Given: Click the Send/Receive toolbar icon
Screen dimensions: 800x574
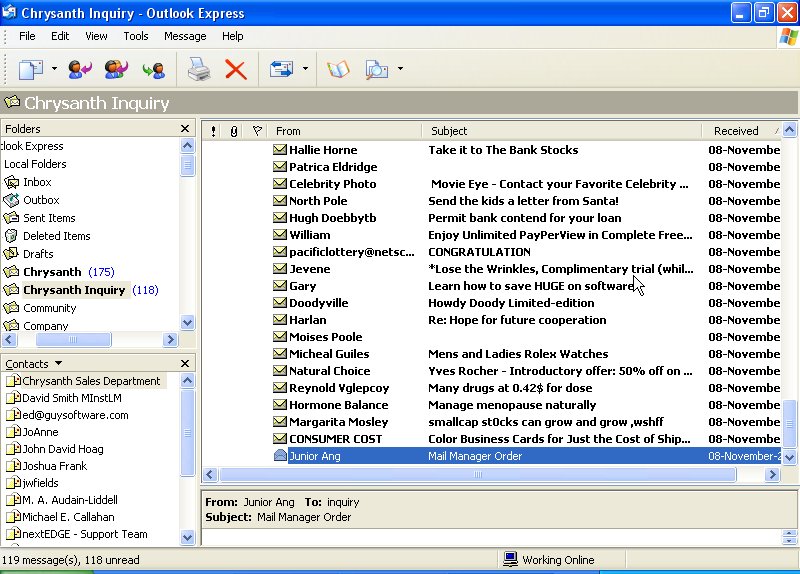Looking at the screenshot, I should coord(280,69).
